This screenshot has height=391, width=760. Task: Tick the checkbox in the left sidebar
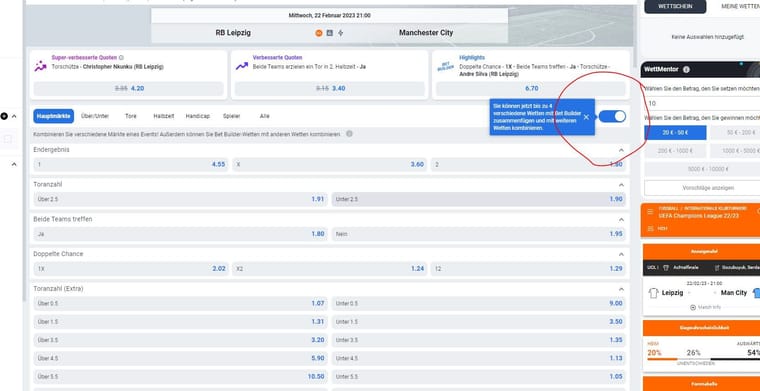[x=7, y=139]
